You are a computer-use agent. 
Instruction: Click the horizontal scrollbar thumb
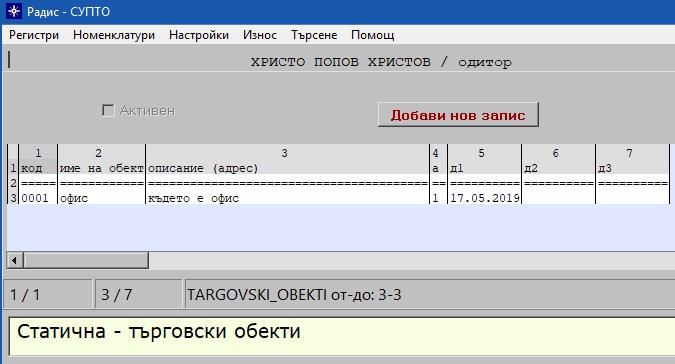[86, 260]
